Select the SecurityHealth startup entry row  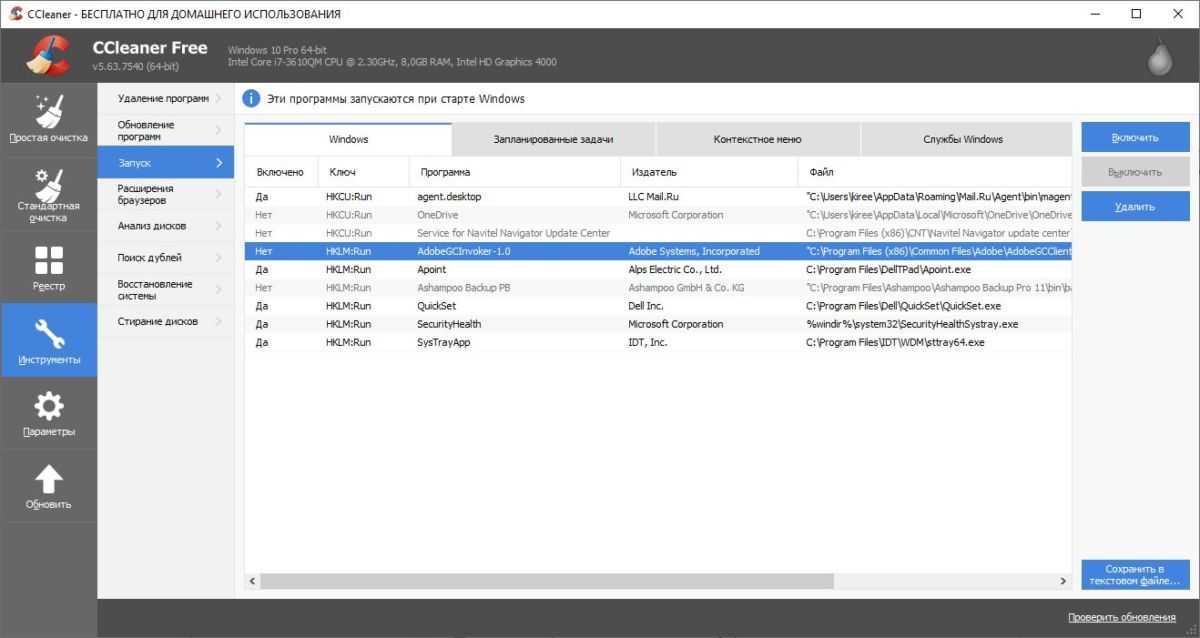click(449, 324)
